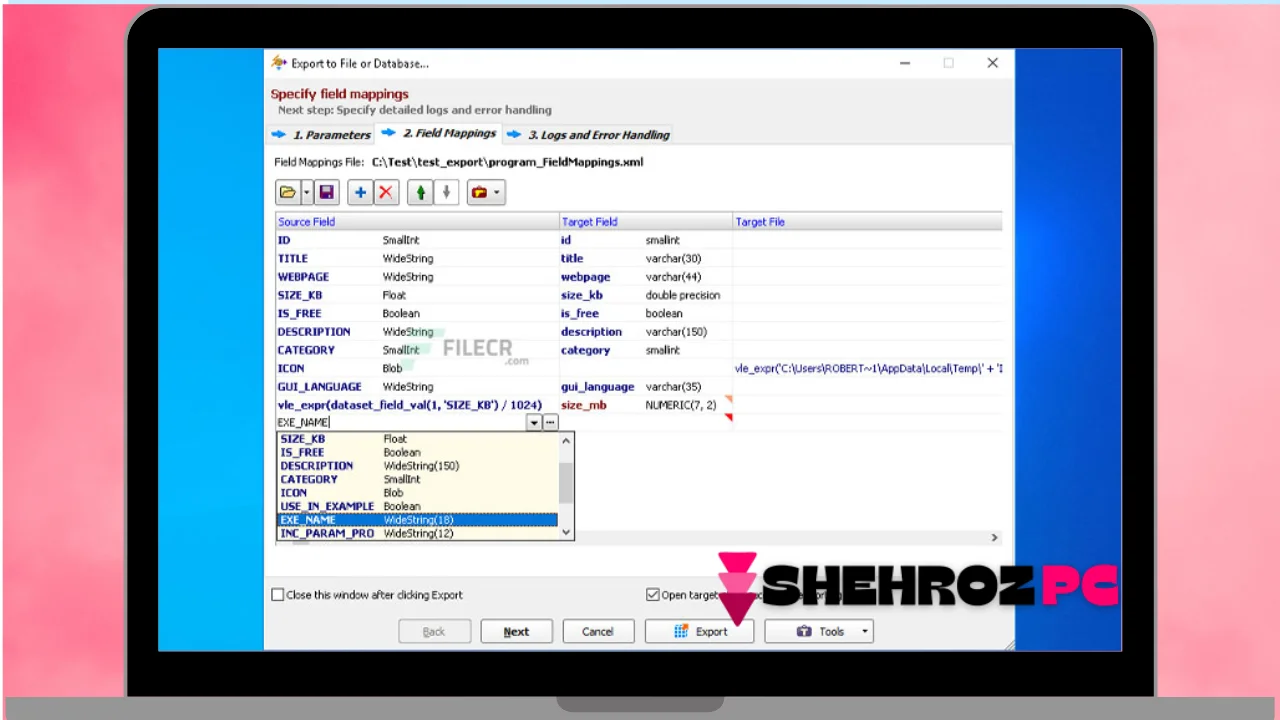Click the ellipsis button beside the EXE_NAME editor
This screenshot has height=720, width=1280.
tap(550, 423)
